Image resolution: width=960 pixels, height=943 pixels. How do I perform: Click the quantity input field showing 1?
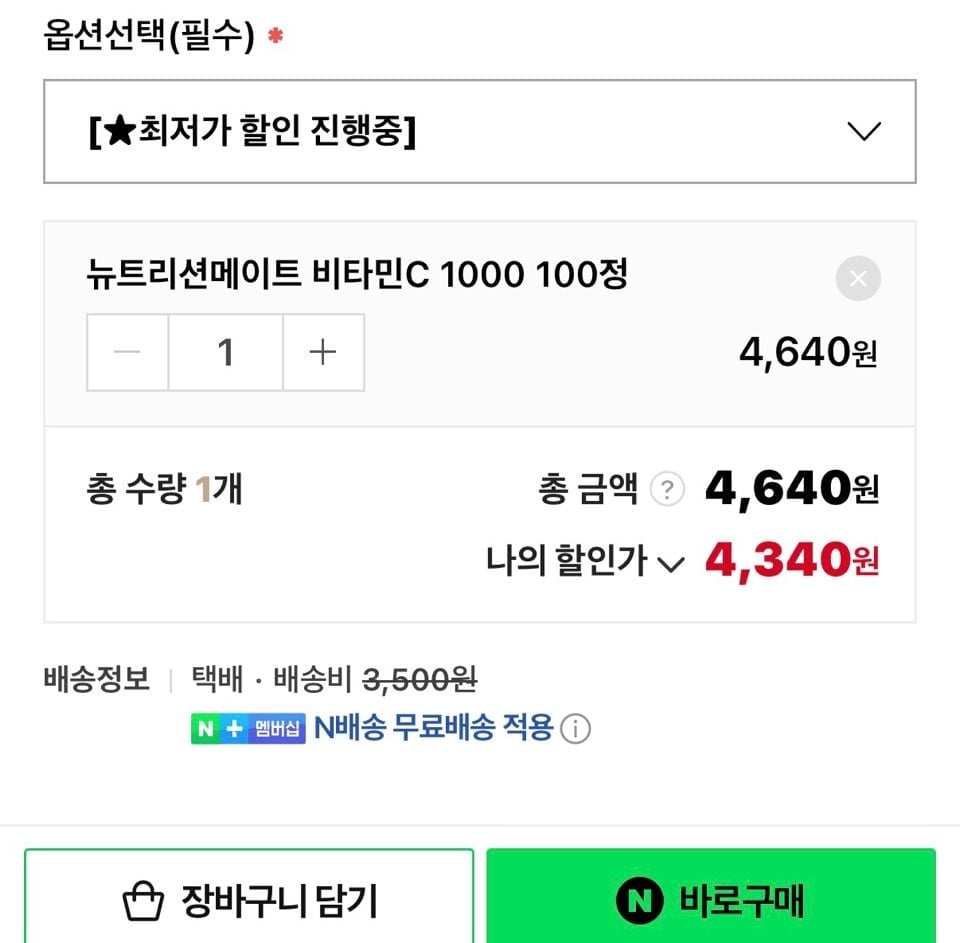[226, 352]
